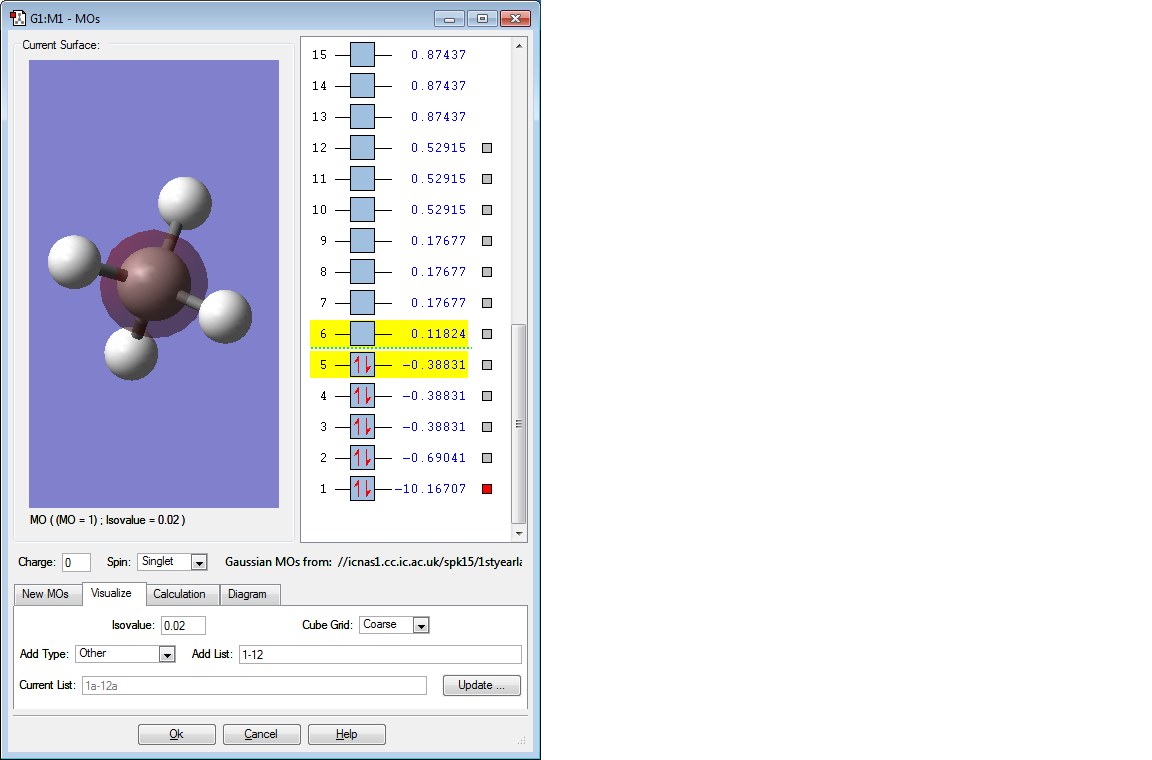Switch to the Calculation tab
This screenshot has height=760, width=1152.
[179, 594]
